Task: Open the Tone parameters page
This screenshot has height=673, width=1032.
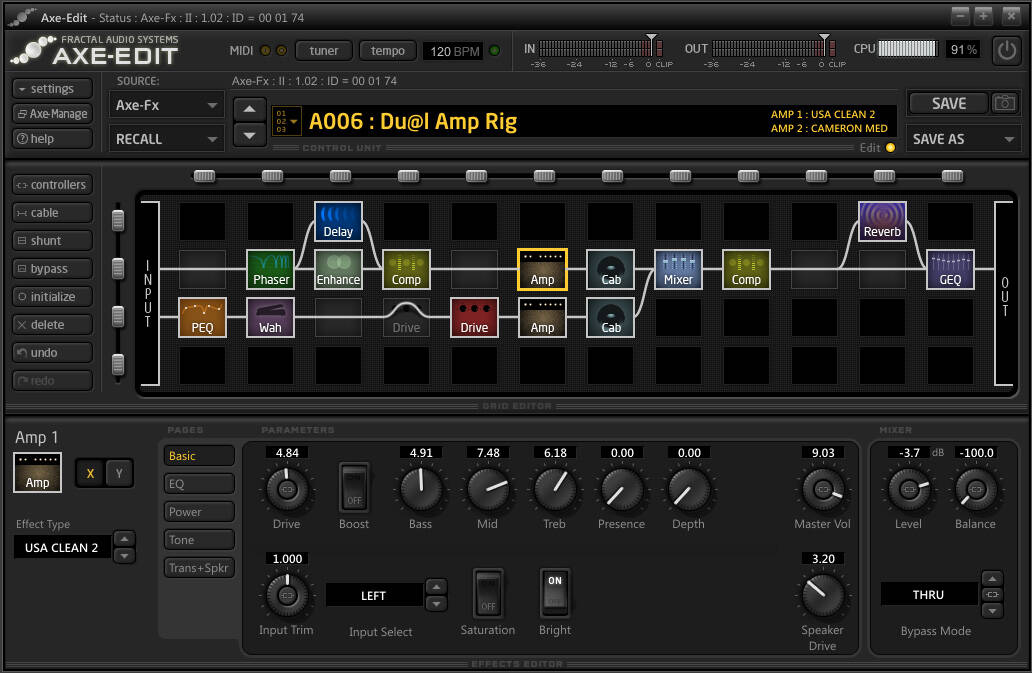Action: pos(199,539)
